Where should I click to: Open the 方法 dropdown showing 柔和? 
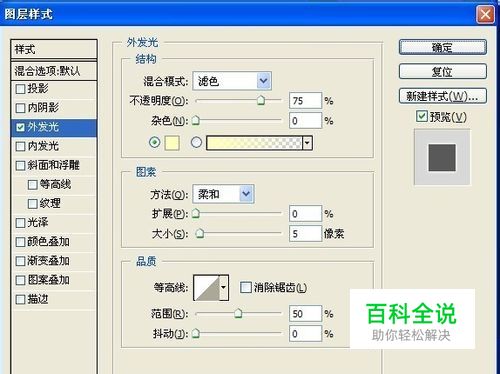[224, 194]
